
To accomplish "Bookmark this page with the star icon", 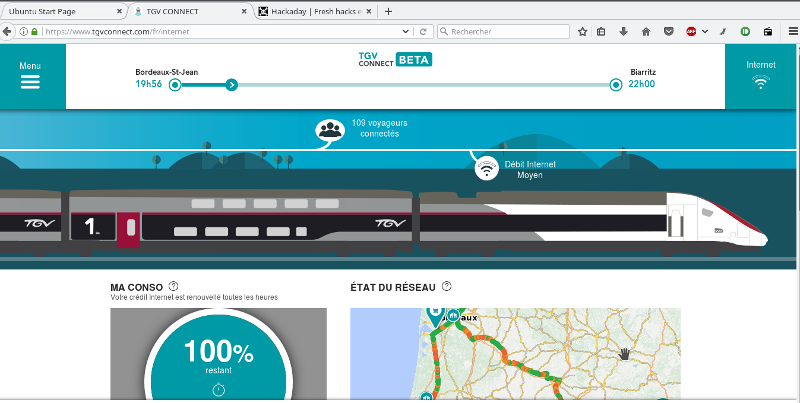I will point(582,32).
